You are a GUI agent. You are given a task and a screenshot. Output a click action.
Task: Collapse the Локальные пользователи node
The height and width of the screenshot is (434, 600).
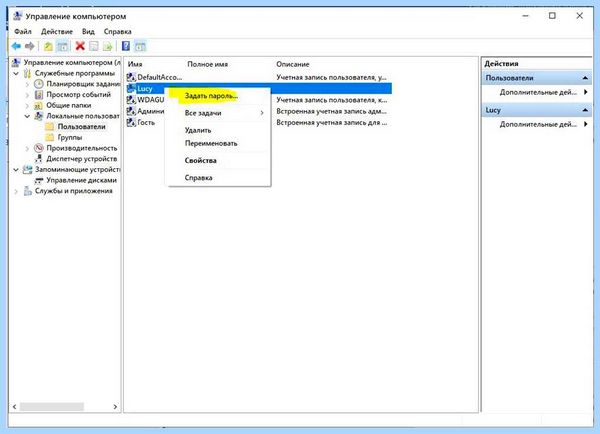click(x=27, y=116)
